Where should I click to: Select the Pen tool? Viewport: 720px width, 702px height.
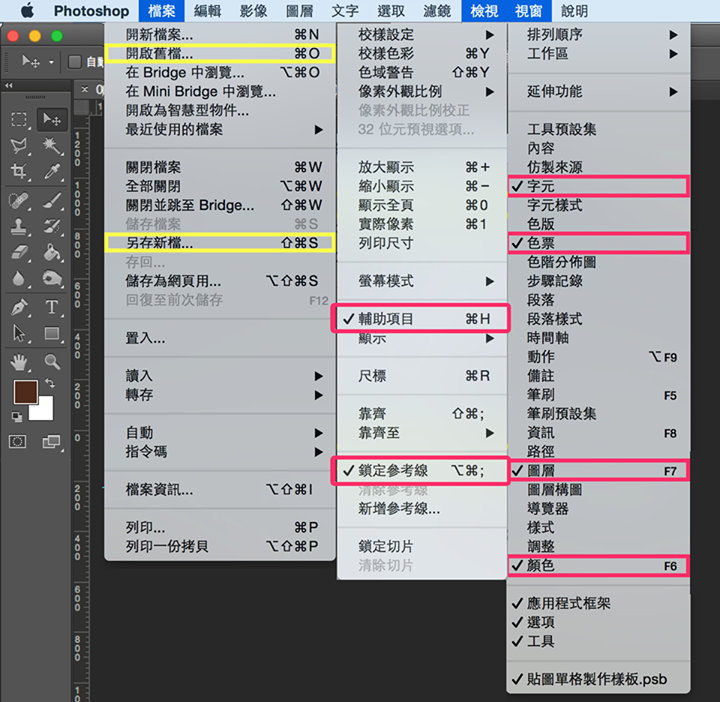[19, 307]
